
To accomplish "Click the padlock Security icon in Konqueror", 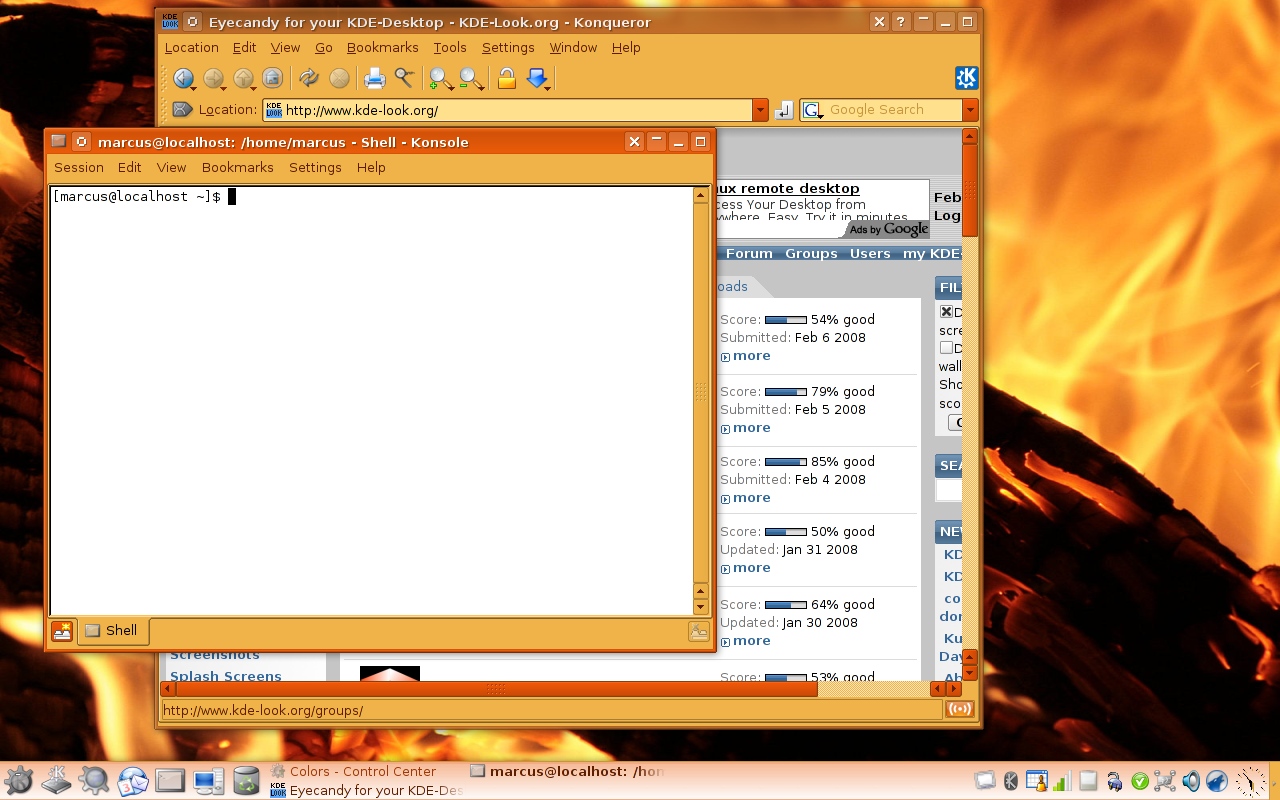I will 507,78.
